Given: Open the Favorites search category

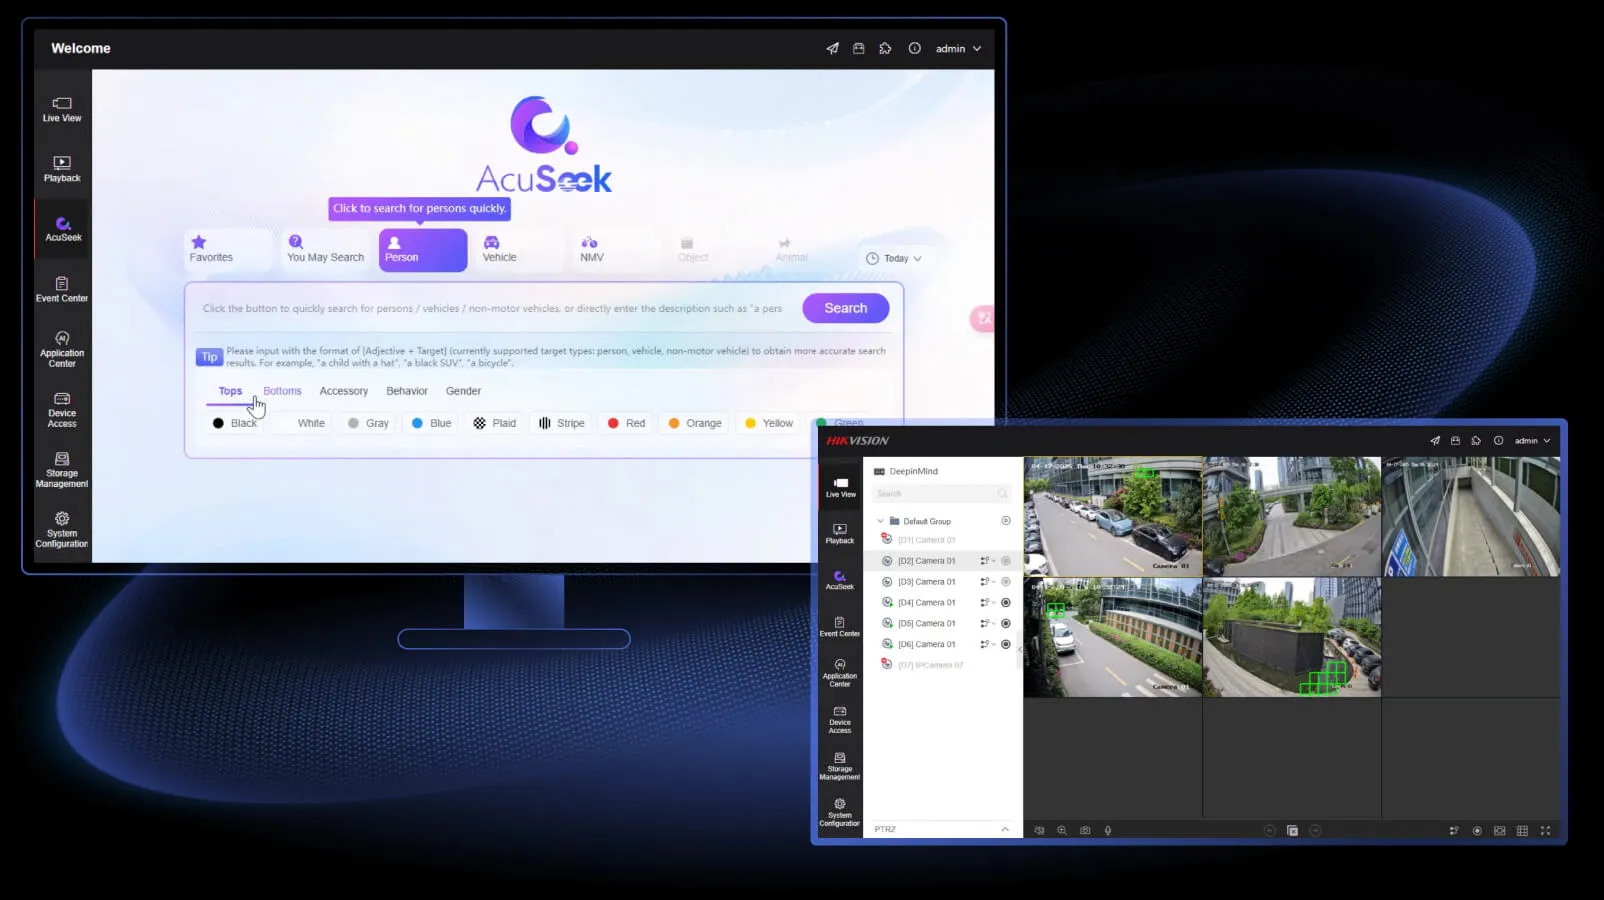Looking at the screenshot, I should coord(211,249).
